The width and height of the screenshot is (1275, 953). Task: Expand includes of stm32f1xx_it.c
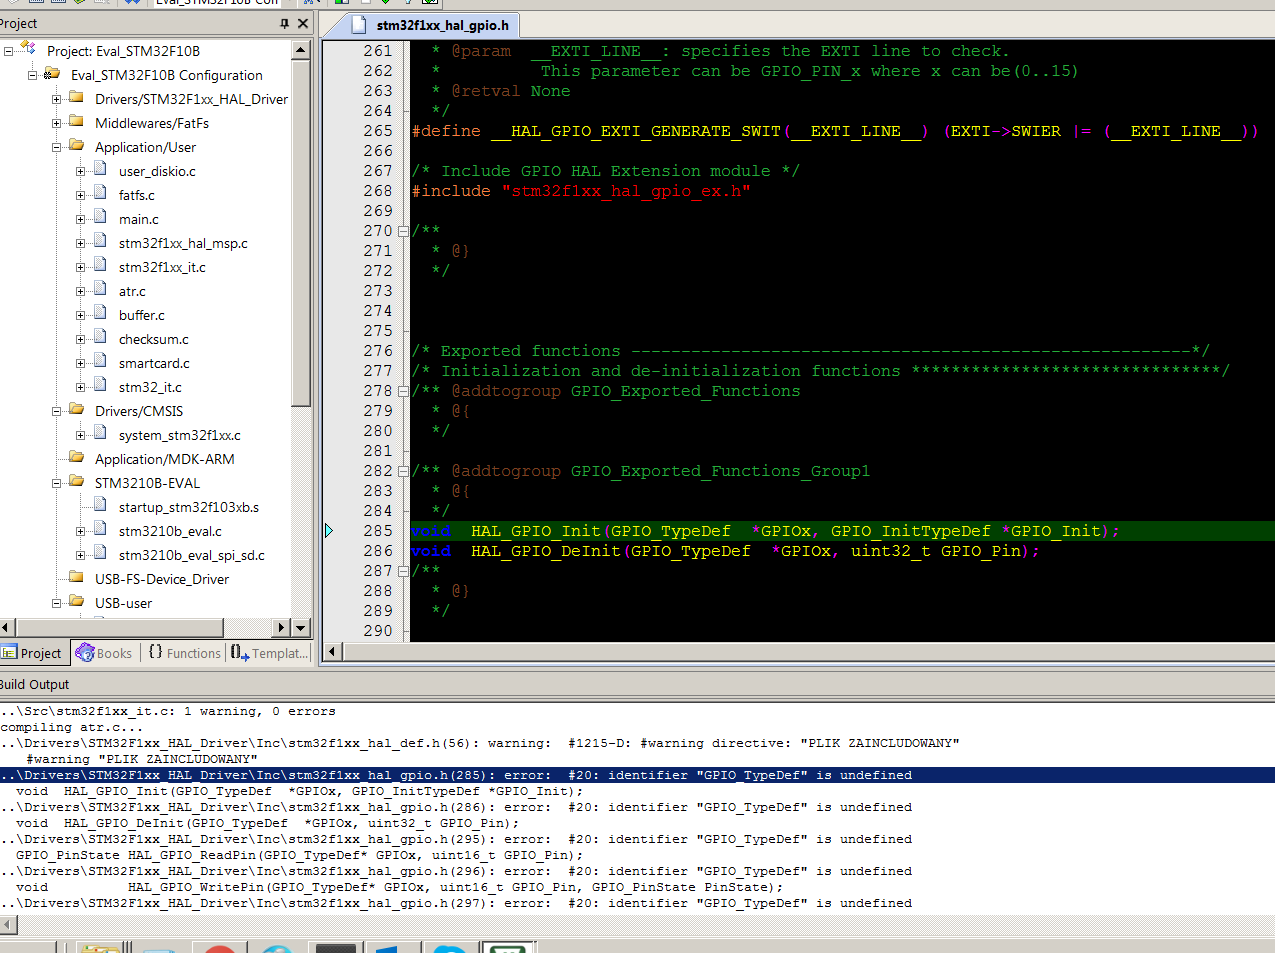(80, 267)
